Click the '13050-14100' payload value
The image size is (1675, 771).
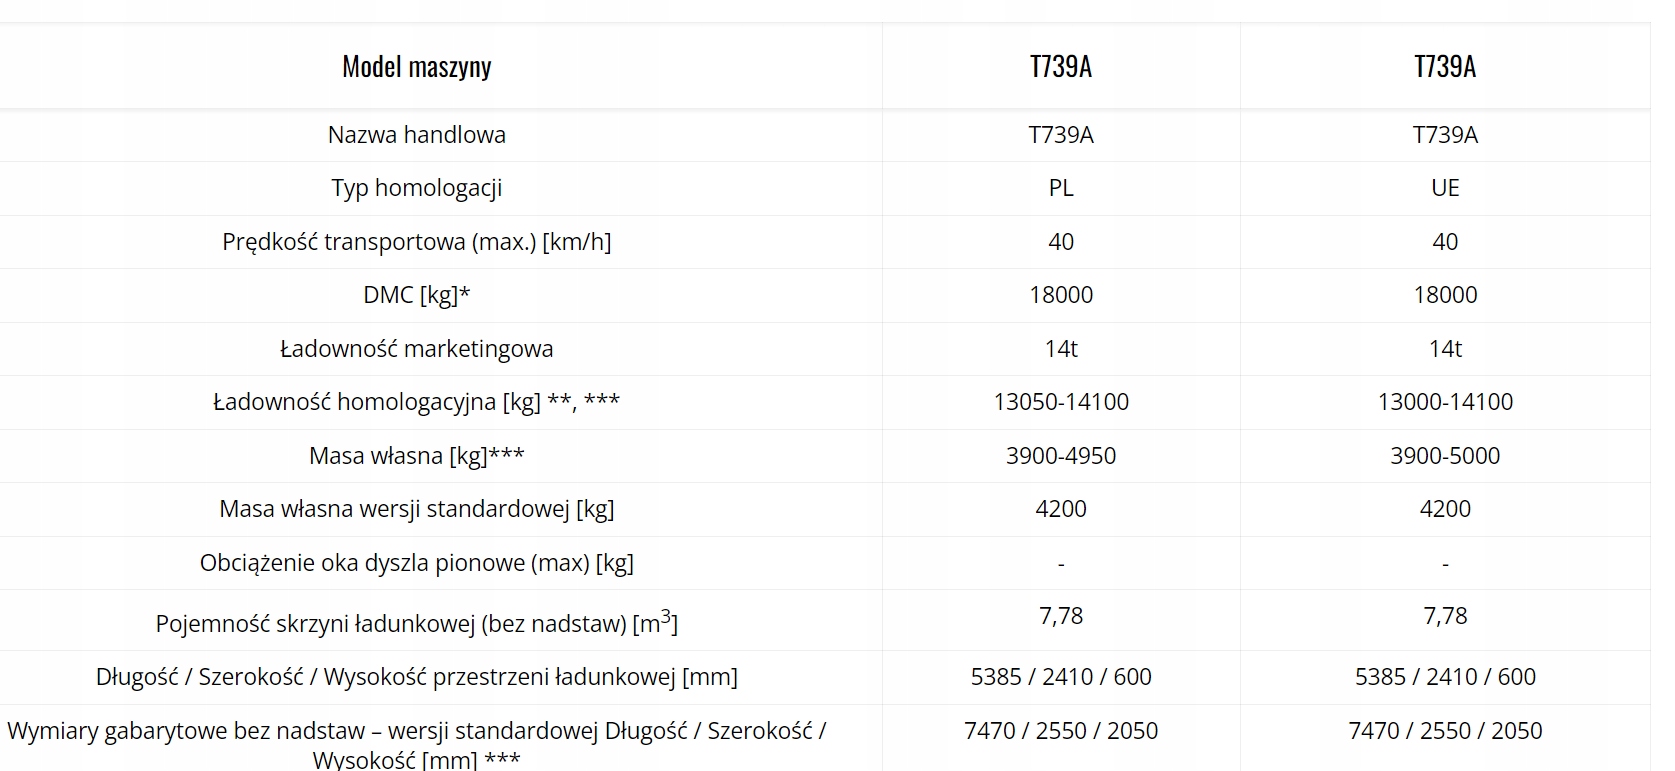(1060, 402)
